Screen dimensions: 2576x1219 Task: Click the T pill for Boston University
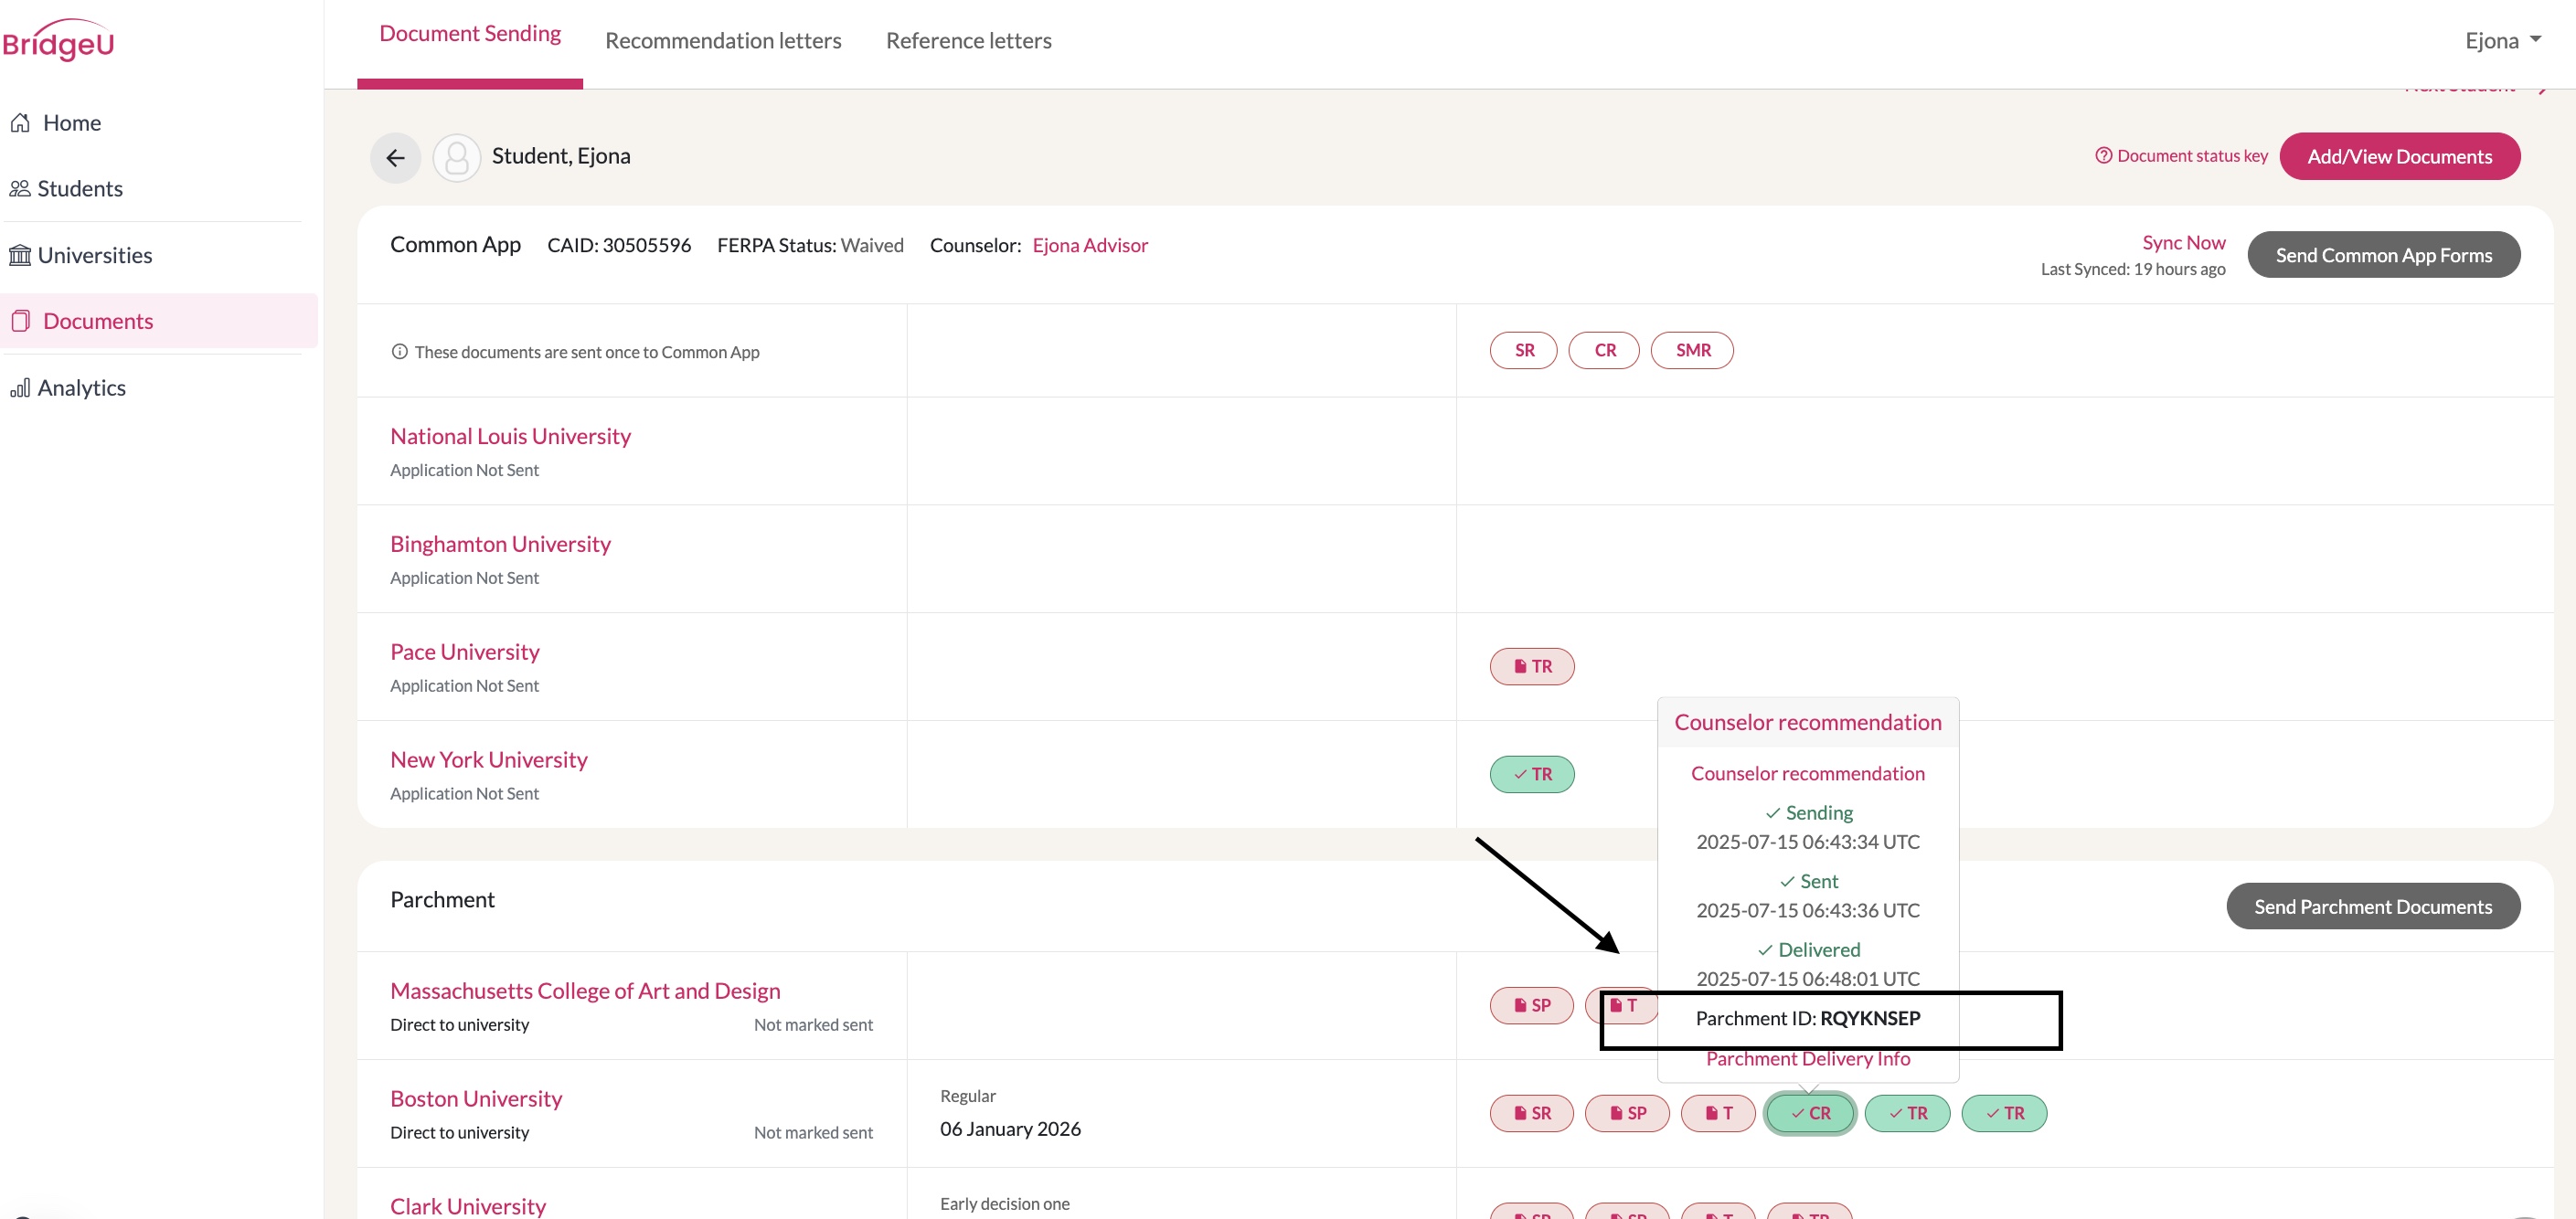pyautogui.click(x=1718, y=1114)
